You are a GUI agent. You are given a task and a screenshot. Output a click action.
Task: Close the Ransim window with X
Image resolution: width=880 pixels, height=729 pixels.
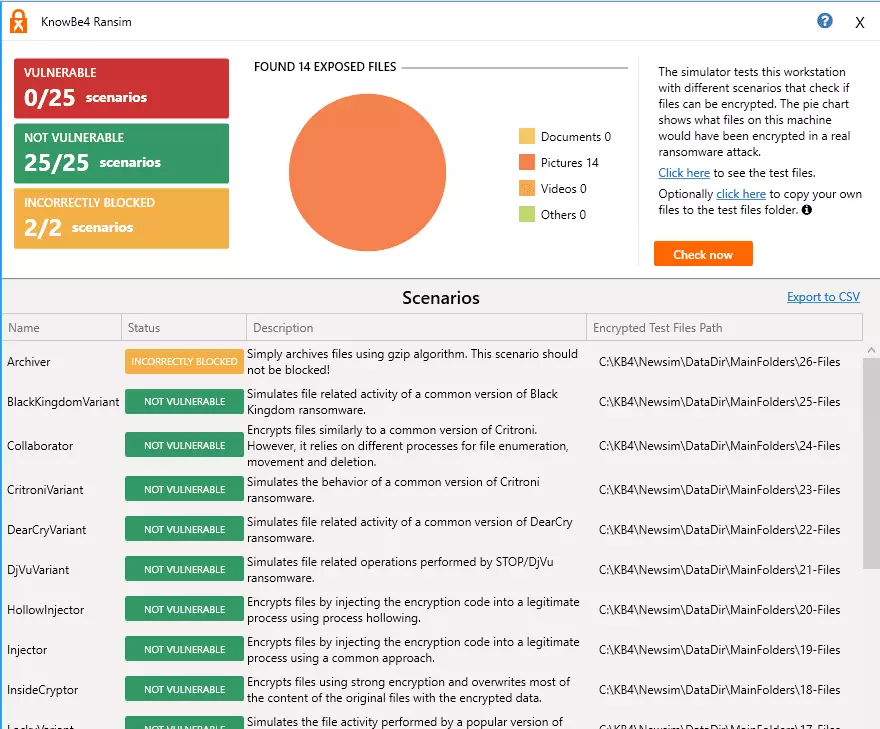[x=859, y=23]
